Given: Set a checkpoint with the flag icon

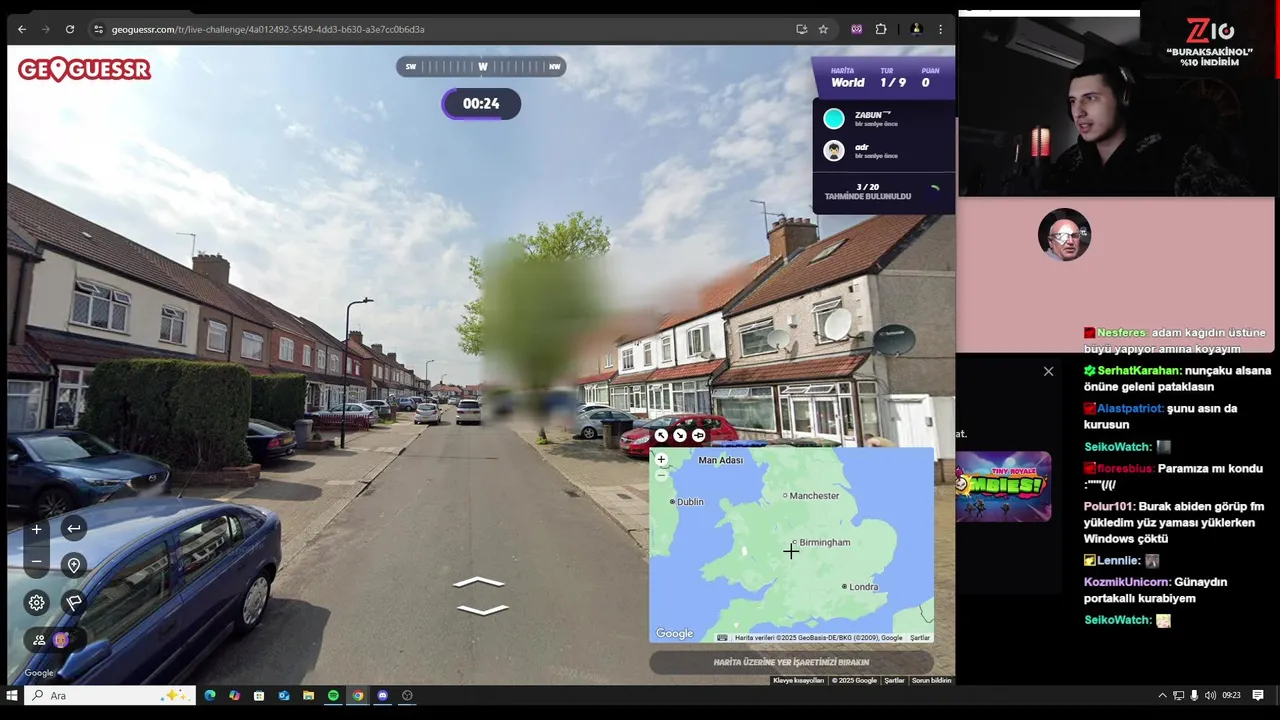Looking at the screenshot, I should 73,602.
